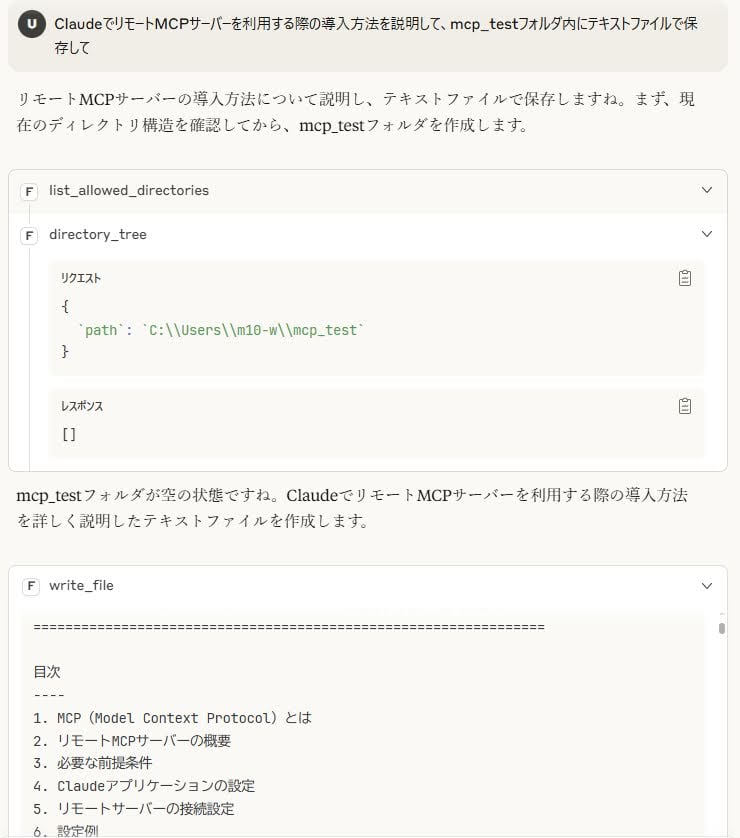Click the write_file tool name
The height and width of the screenshot is (838, 740).
tap(81, 585)
